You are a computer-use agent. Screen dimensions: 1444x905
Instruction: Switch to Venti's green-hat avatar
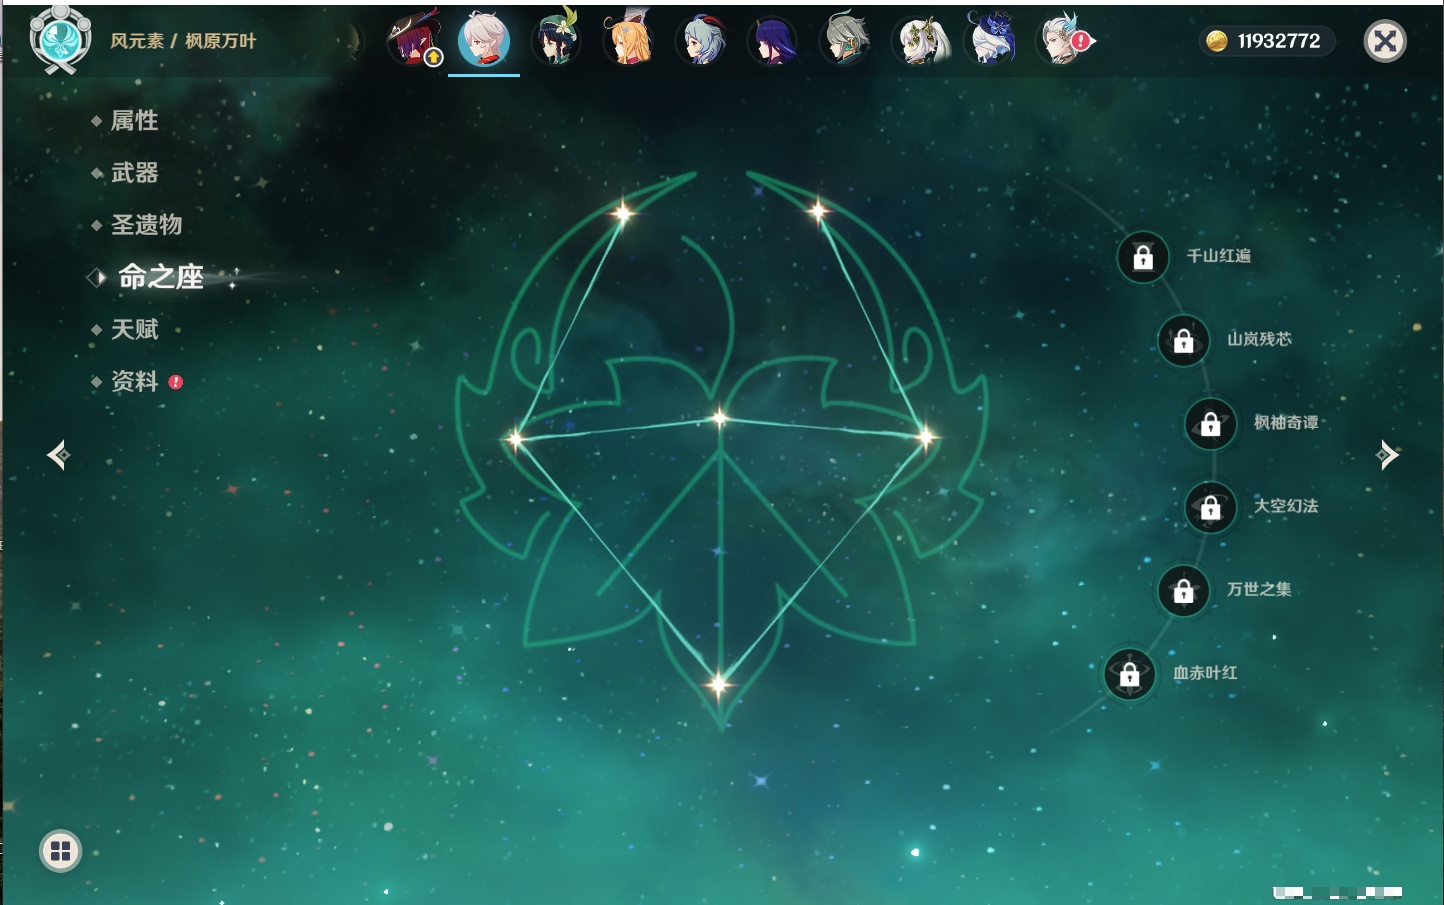pos(556,40)
